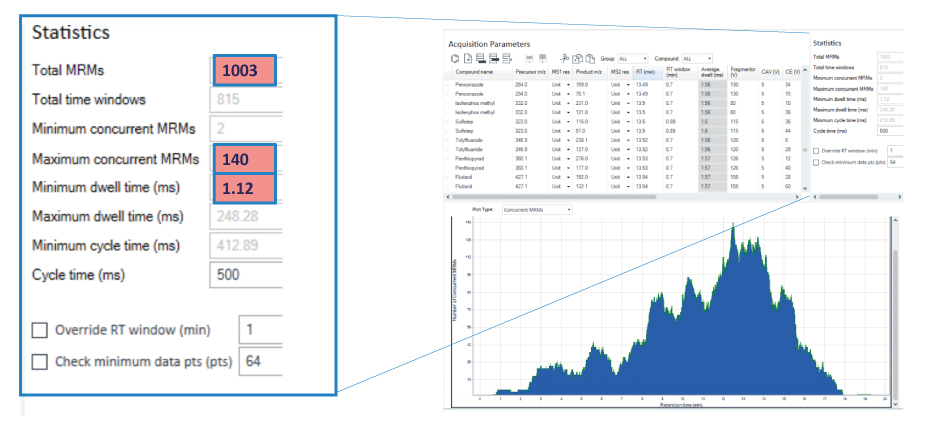Click the hexagon compound icon in Acquisition Parameters toolbar
The image size is (940, 431).
point(454,59)
